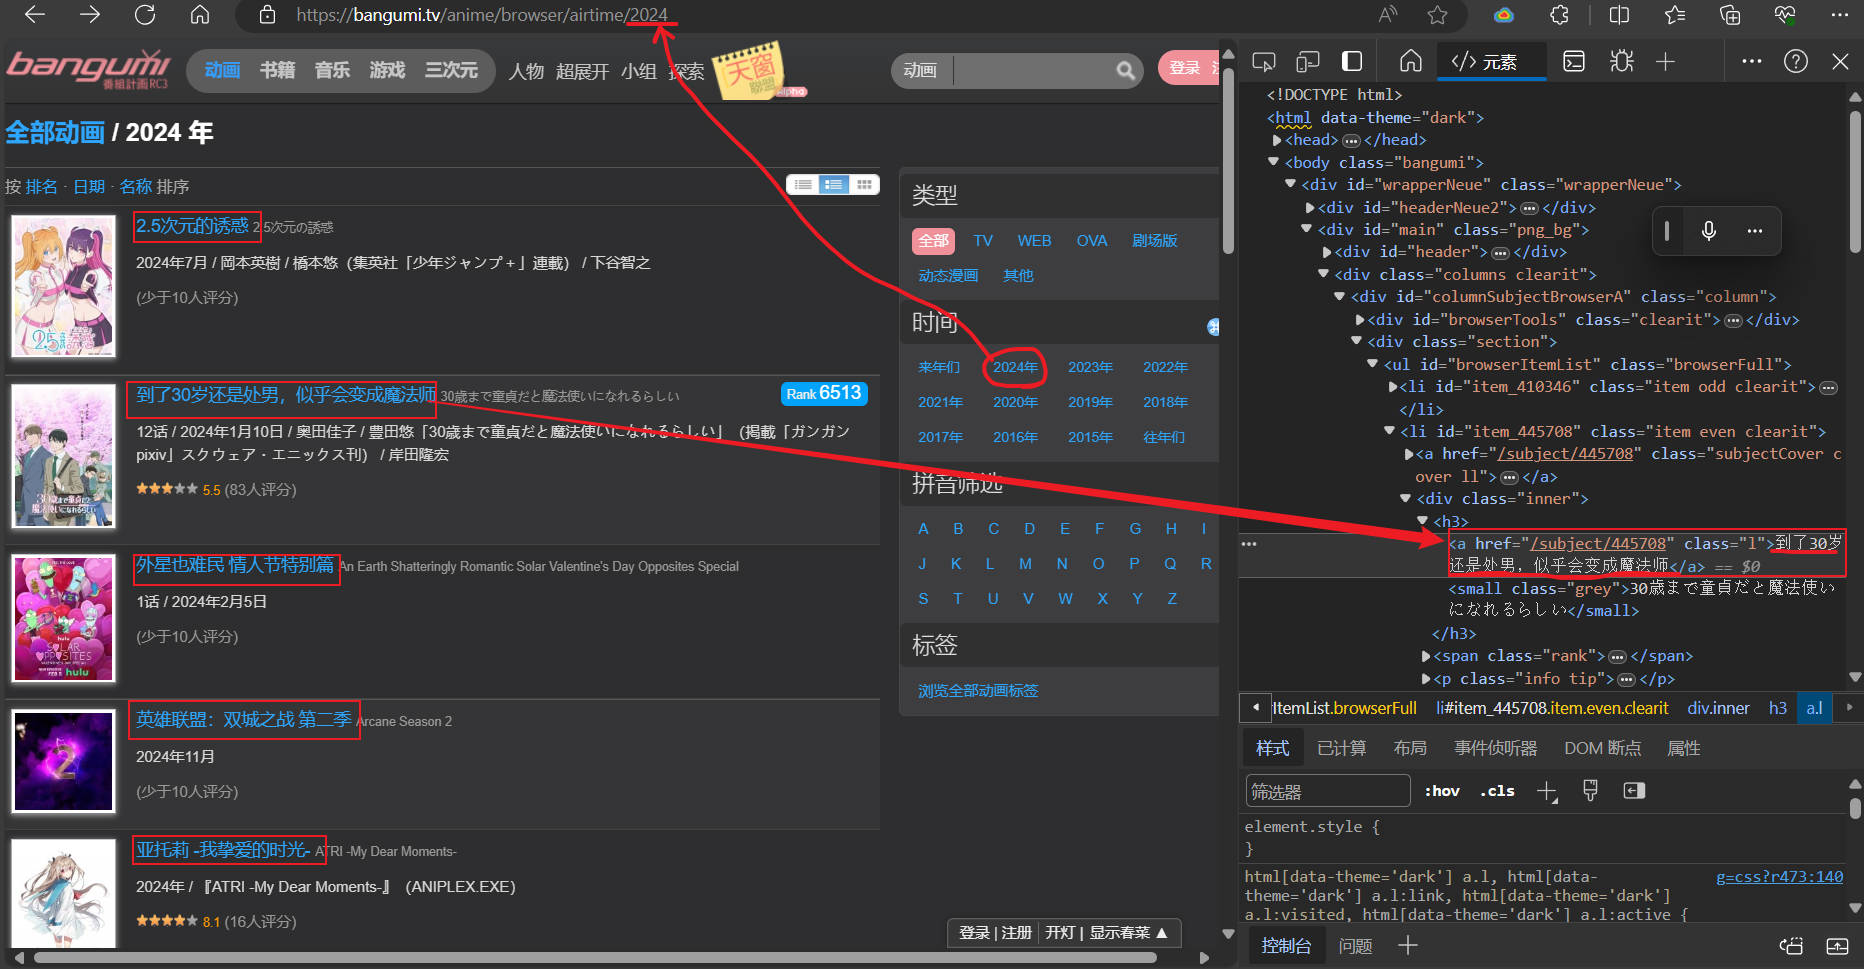Screen dimensions: 1864x969
Task: Switch to the grid view layout
Action: (864, 185)
